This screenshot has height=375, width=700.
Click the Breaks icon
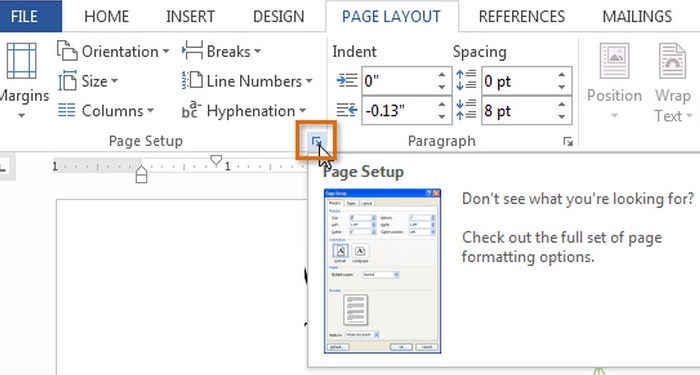(192, 50)
